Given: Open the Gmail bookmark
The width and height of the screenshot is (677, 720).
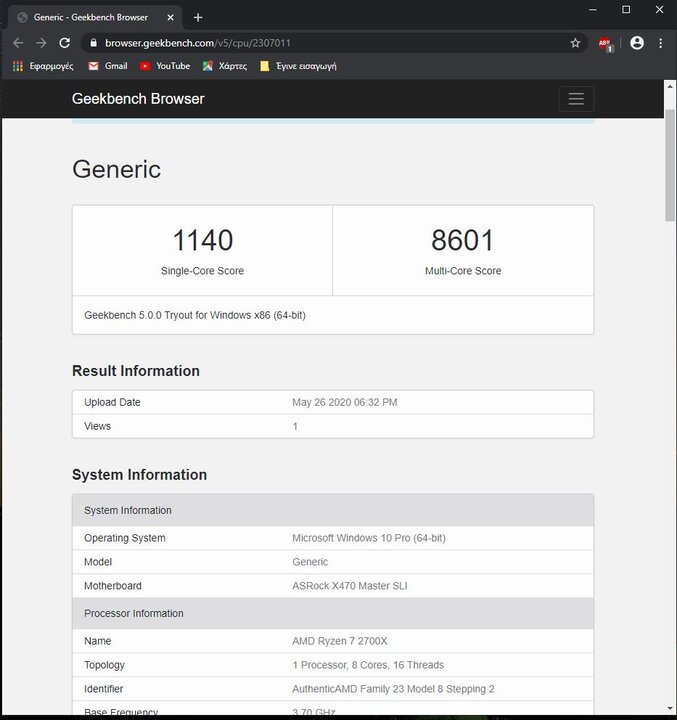Looking at the screenshot, I should click(x=108, y=66).
